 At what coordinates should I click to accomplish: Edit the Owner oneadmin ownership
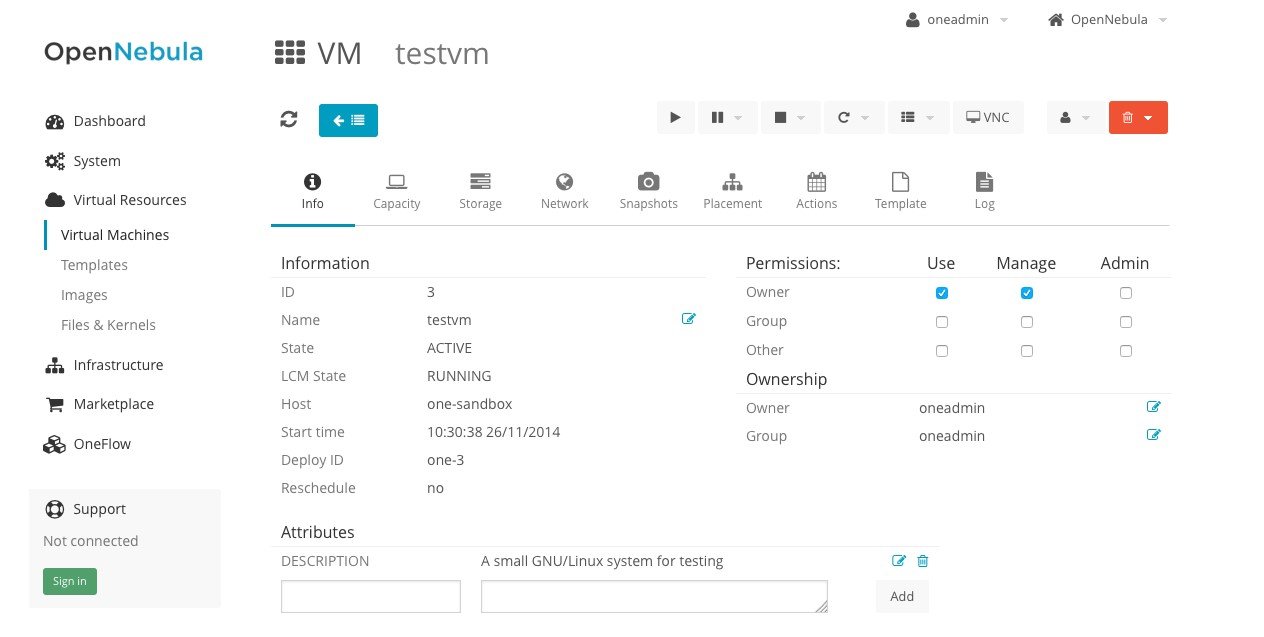coord(1153,407)
